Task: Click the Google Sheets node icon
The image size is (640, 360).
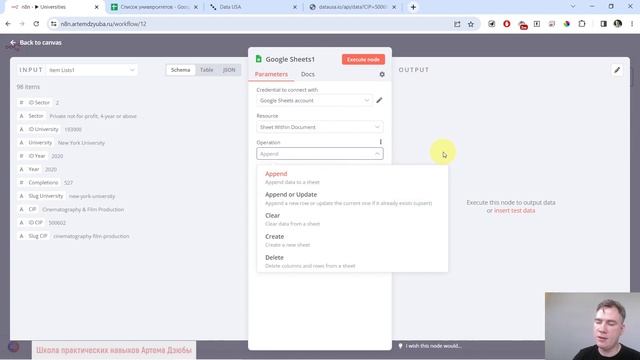Action: tap(259, 59)
